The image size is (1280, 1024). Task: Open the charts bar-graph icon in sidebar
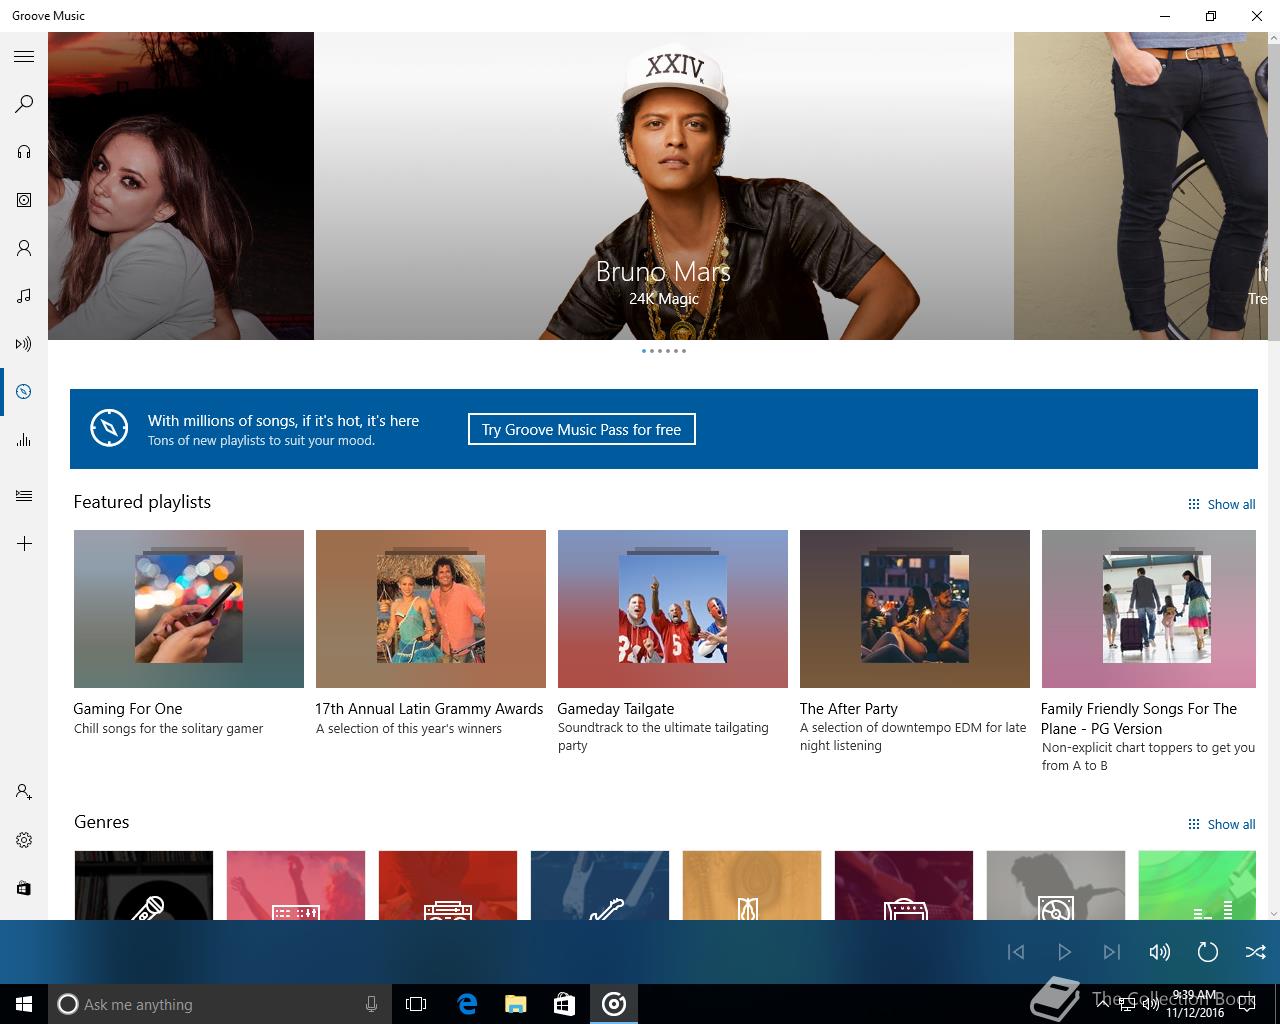click(24, 440)
